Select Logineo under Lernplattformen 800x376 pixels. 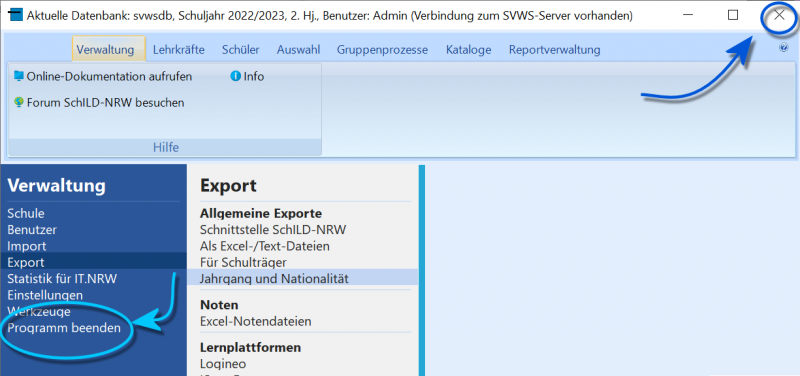click(223, 364)
